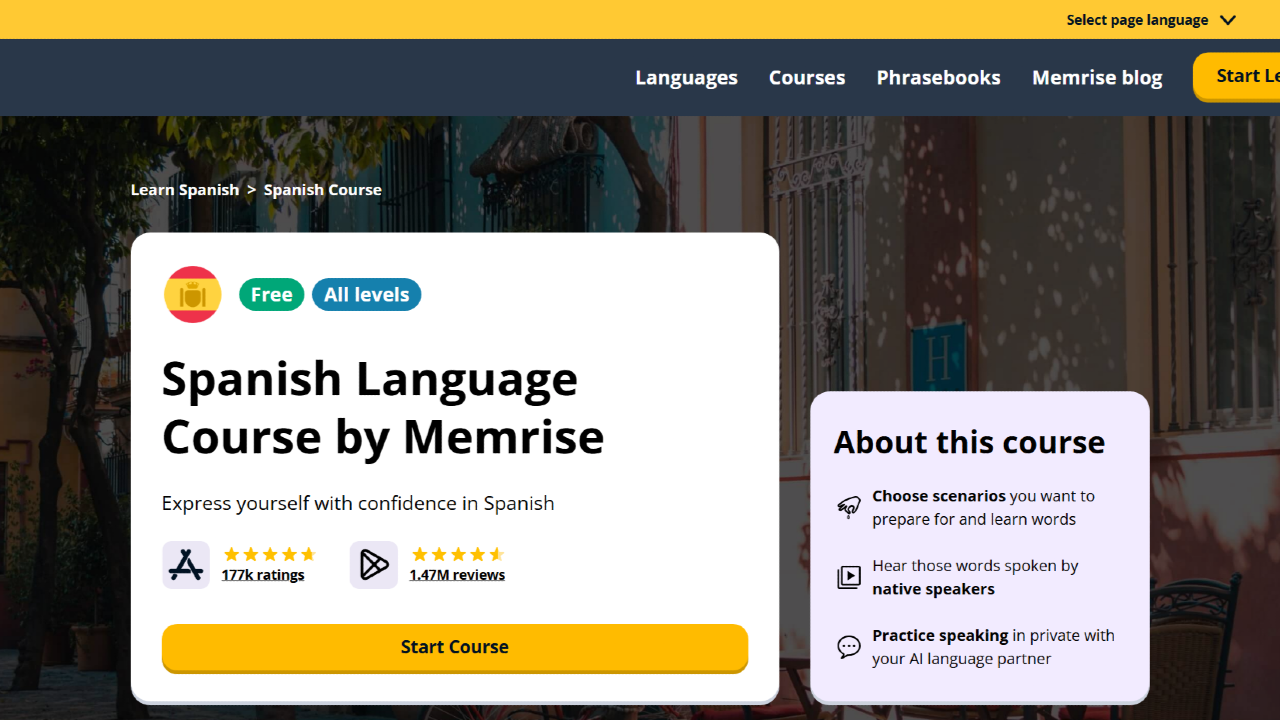
Task: Click the AI language partner speech bubble icon
Action: (848, 647)
